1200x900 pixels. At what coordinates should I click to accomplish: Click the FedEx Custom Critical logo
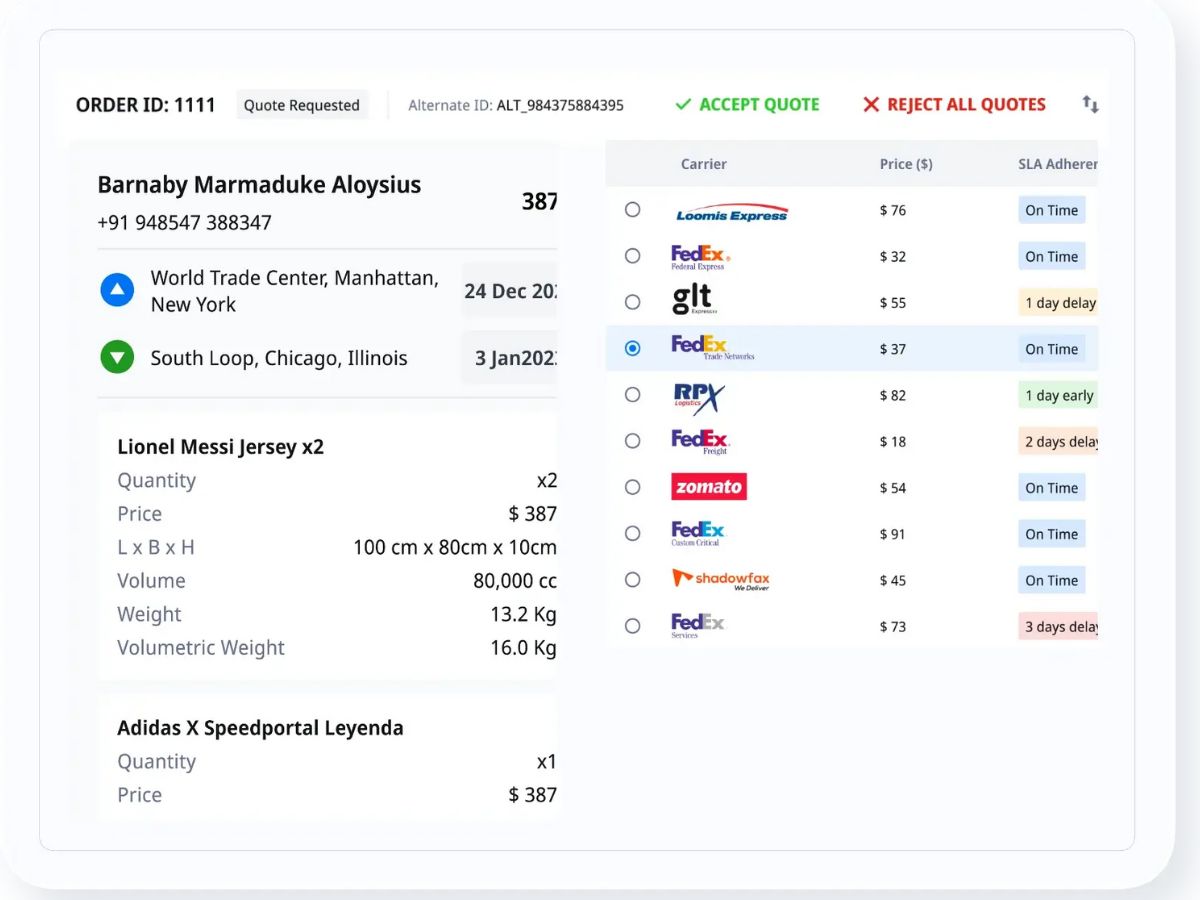698,534
